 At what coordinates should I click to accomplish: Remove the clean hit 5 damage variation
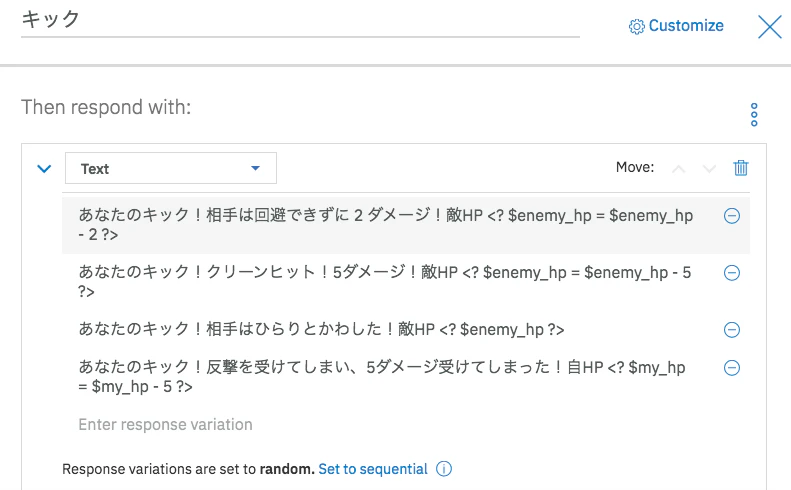point(731,273)
